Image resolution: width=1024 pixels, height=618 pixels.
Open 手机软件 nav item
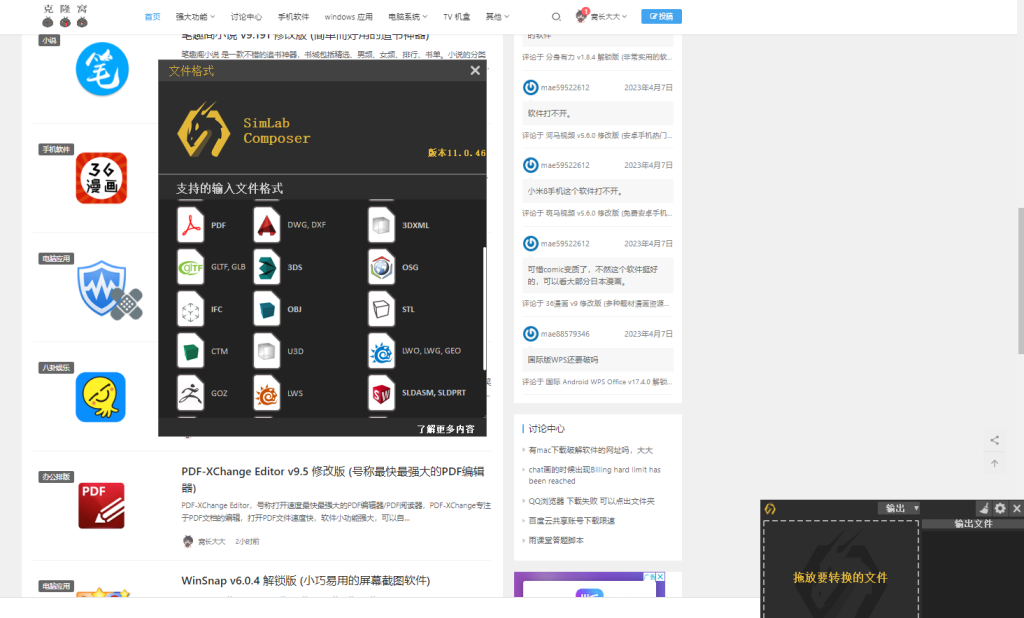coord(293,16)
